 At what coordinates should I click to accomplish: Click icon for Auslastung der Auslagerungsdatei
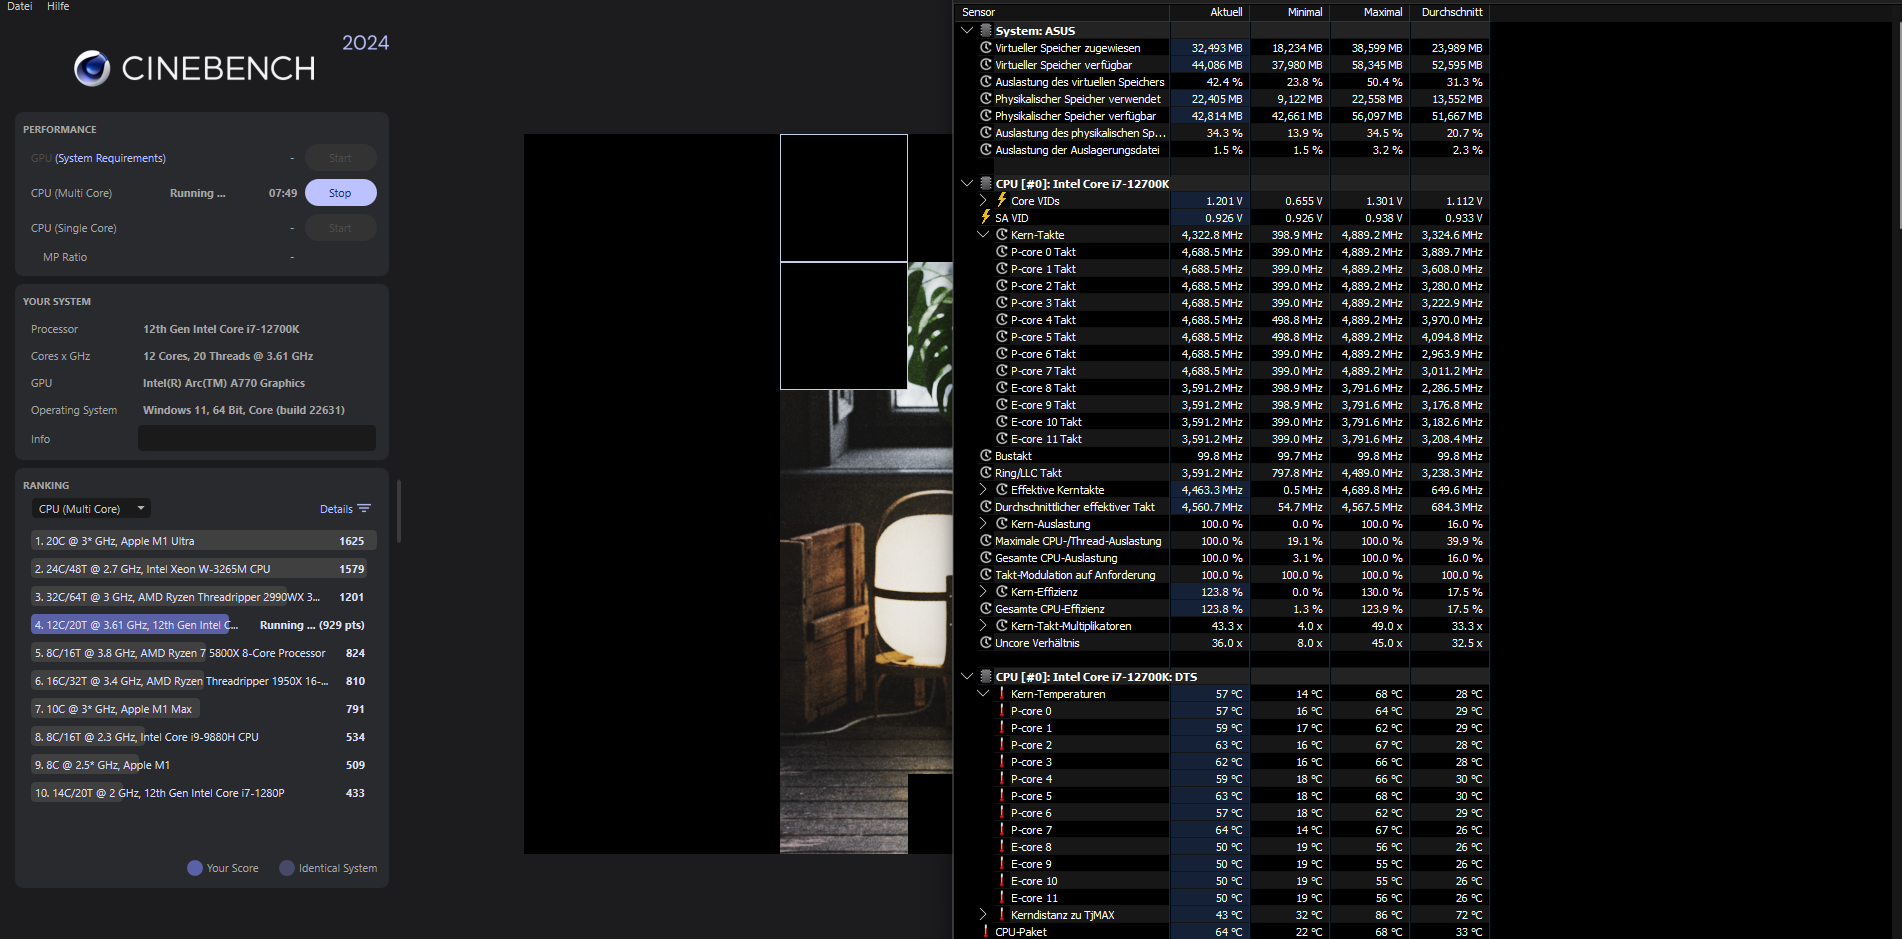pos(986,150)
